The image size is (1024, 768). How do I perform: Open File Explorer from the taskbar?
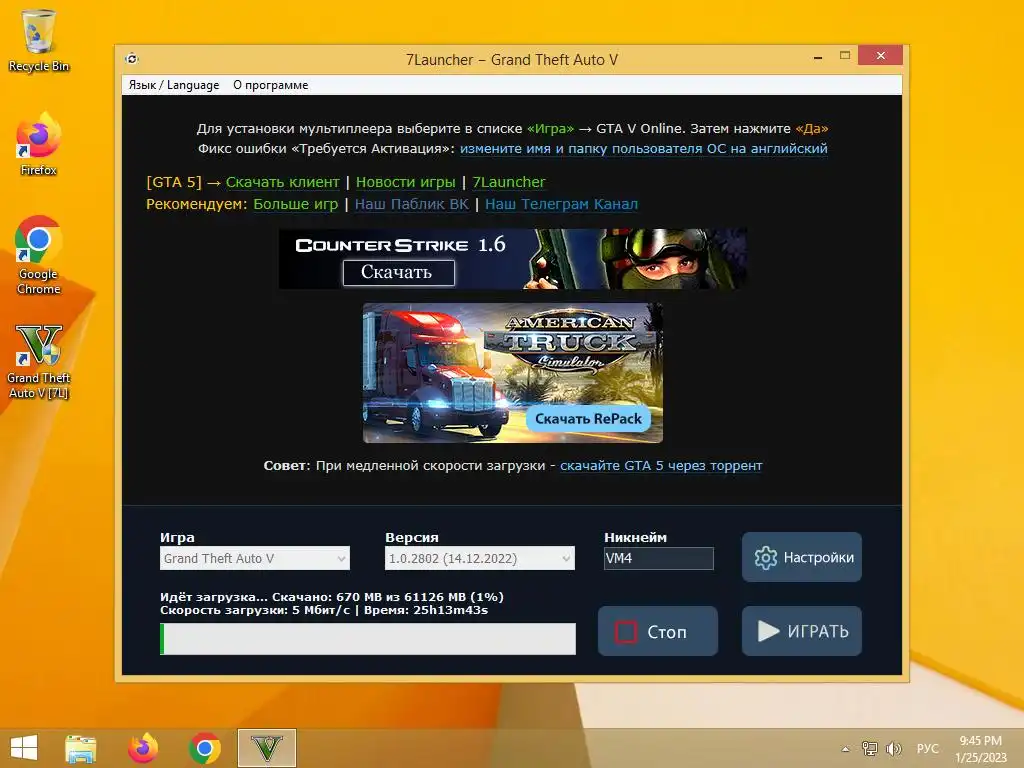(80, 748)
